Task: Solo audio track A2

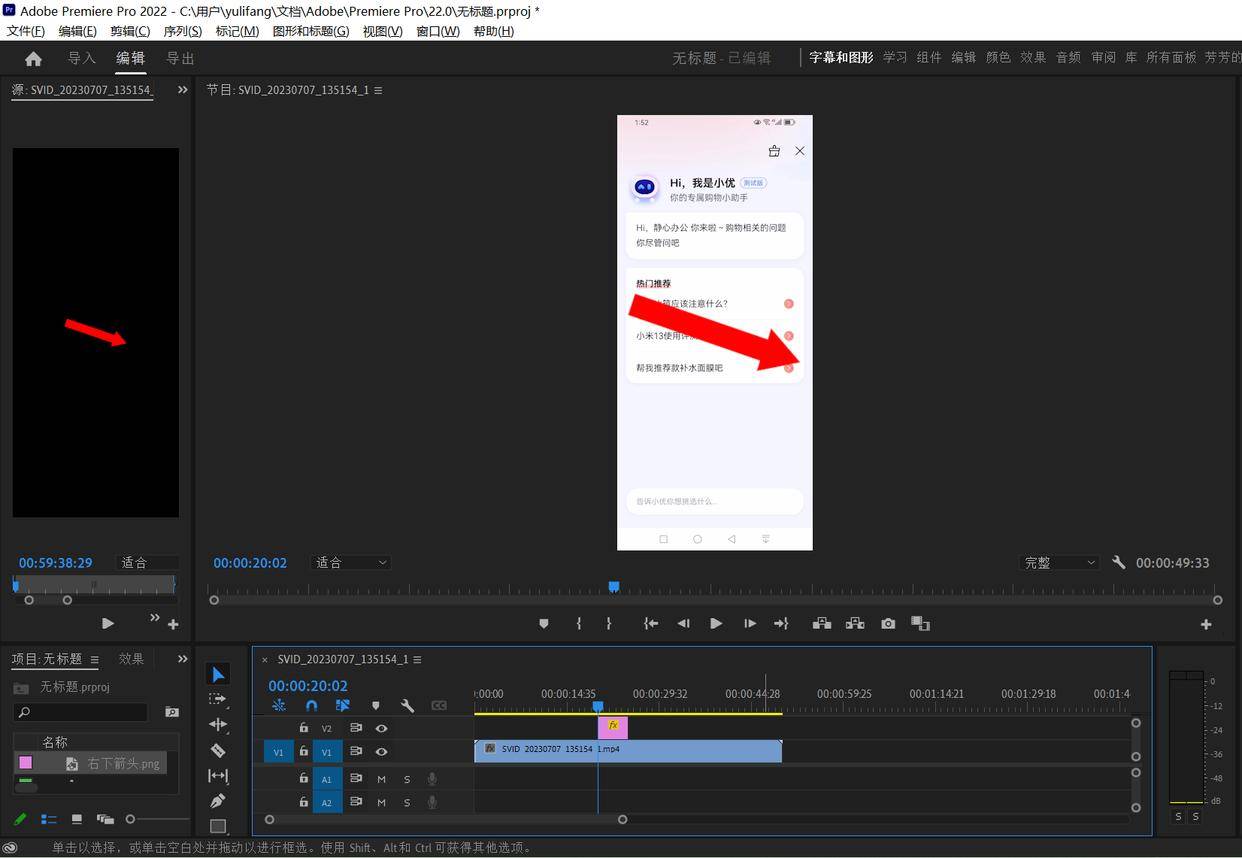Action: click(406, 803)
